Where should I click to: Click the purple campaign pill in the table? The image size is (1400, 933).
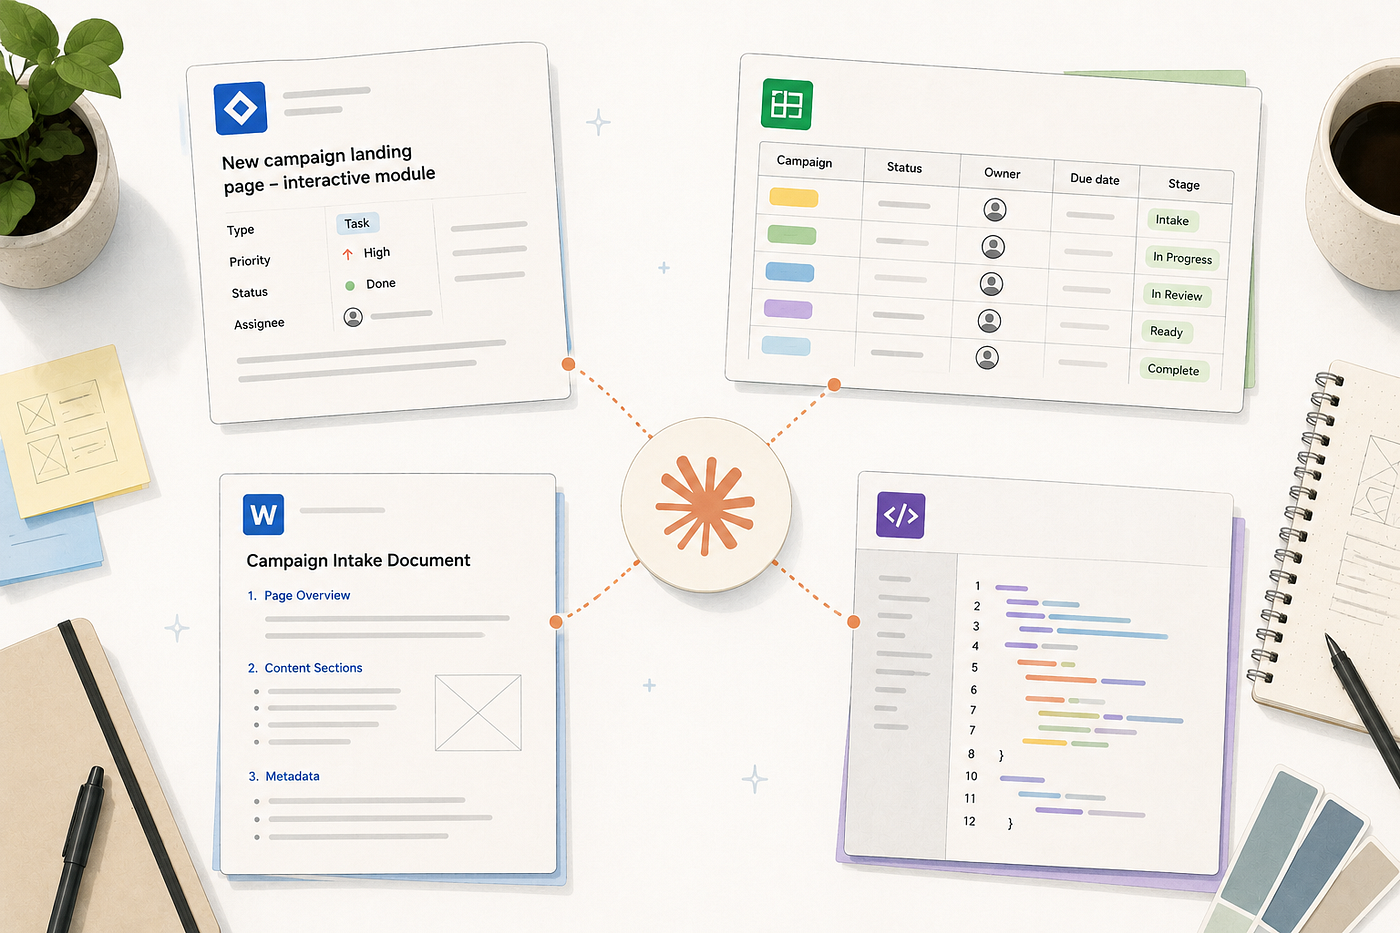[788, 309]
